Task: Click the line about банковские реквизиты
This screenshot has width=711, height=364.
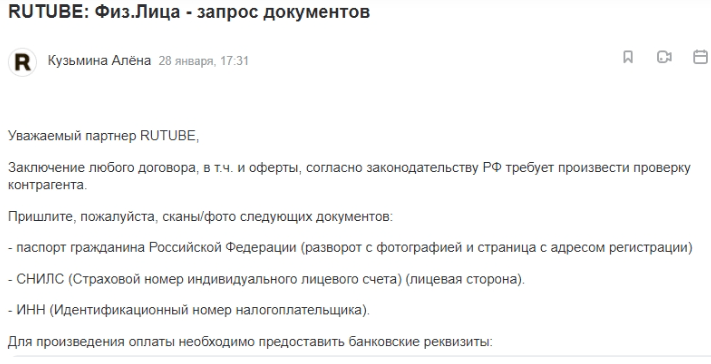Action: click(x=250, y=341)
